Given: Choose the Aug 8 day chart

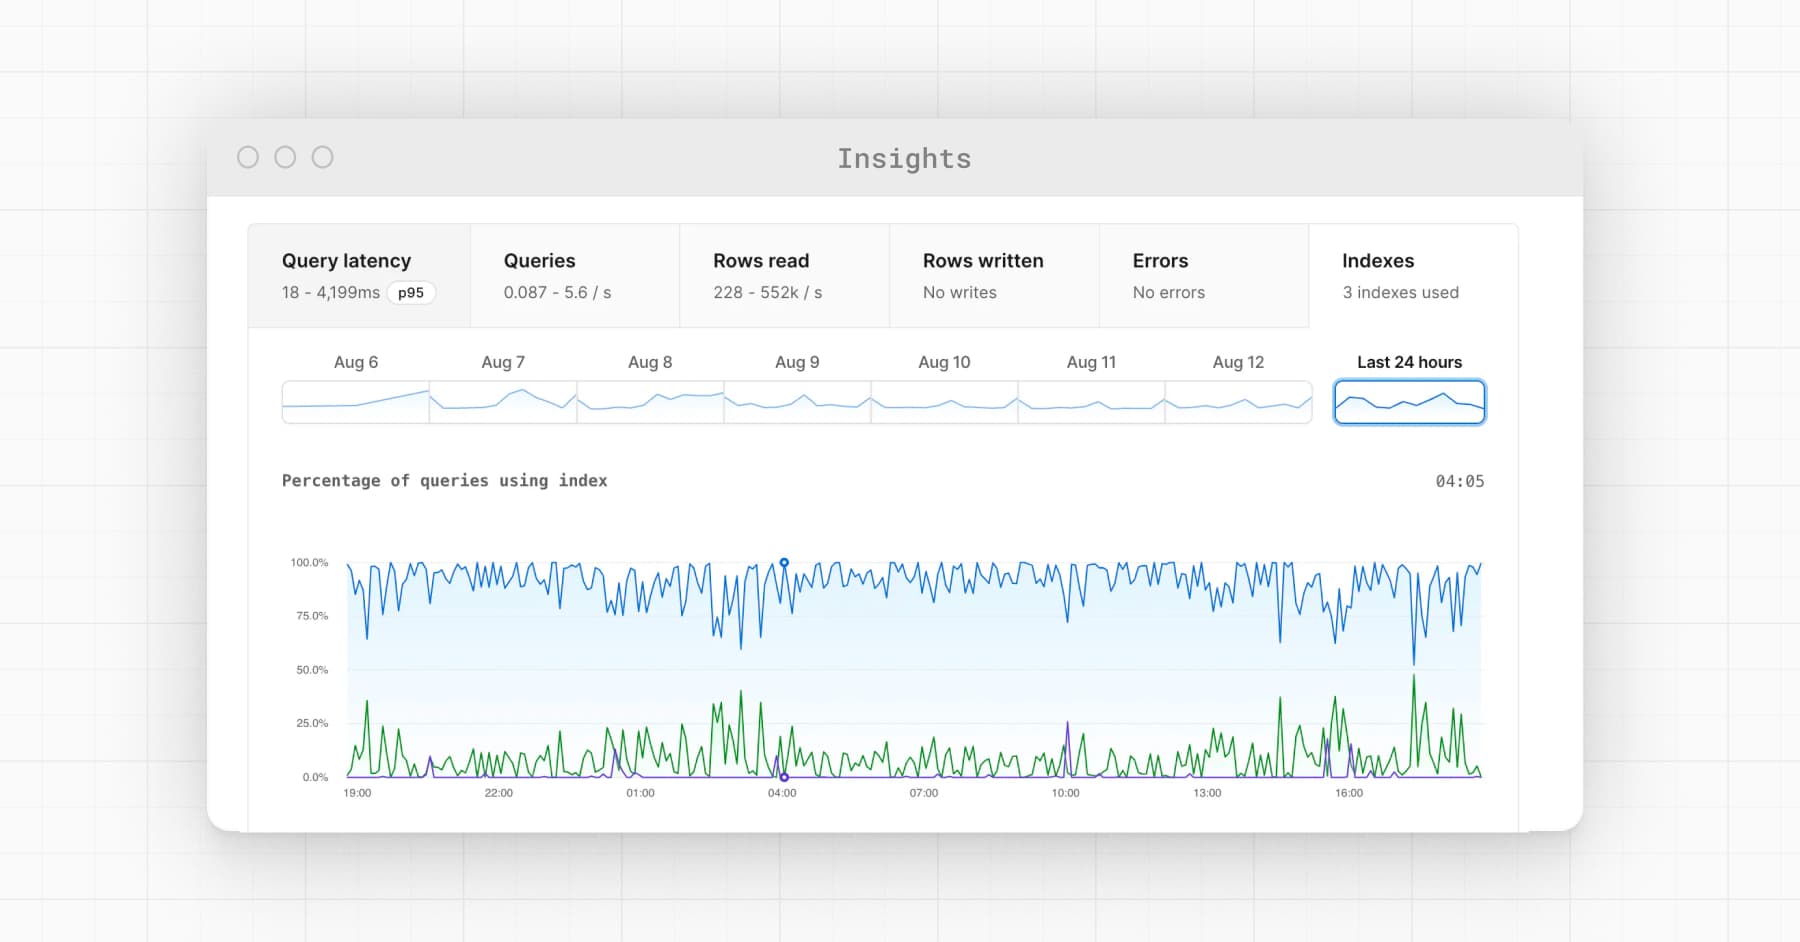Looking at the screenshot, I should tap(650, 402).
